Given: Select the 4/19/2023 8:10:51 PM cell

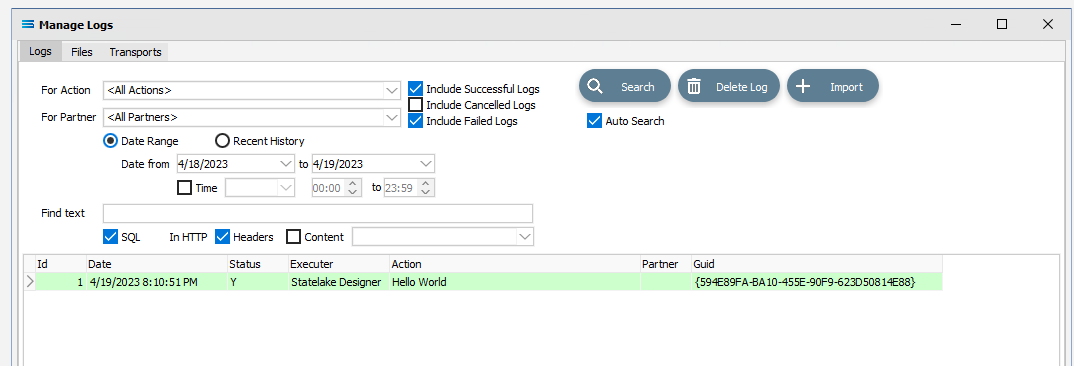Looking at the screenshot, I should (x=157, y=282).
